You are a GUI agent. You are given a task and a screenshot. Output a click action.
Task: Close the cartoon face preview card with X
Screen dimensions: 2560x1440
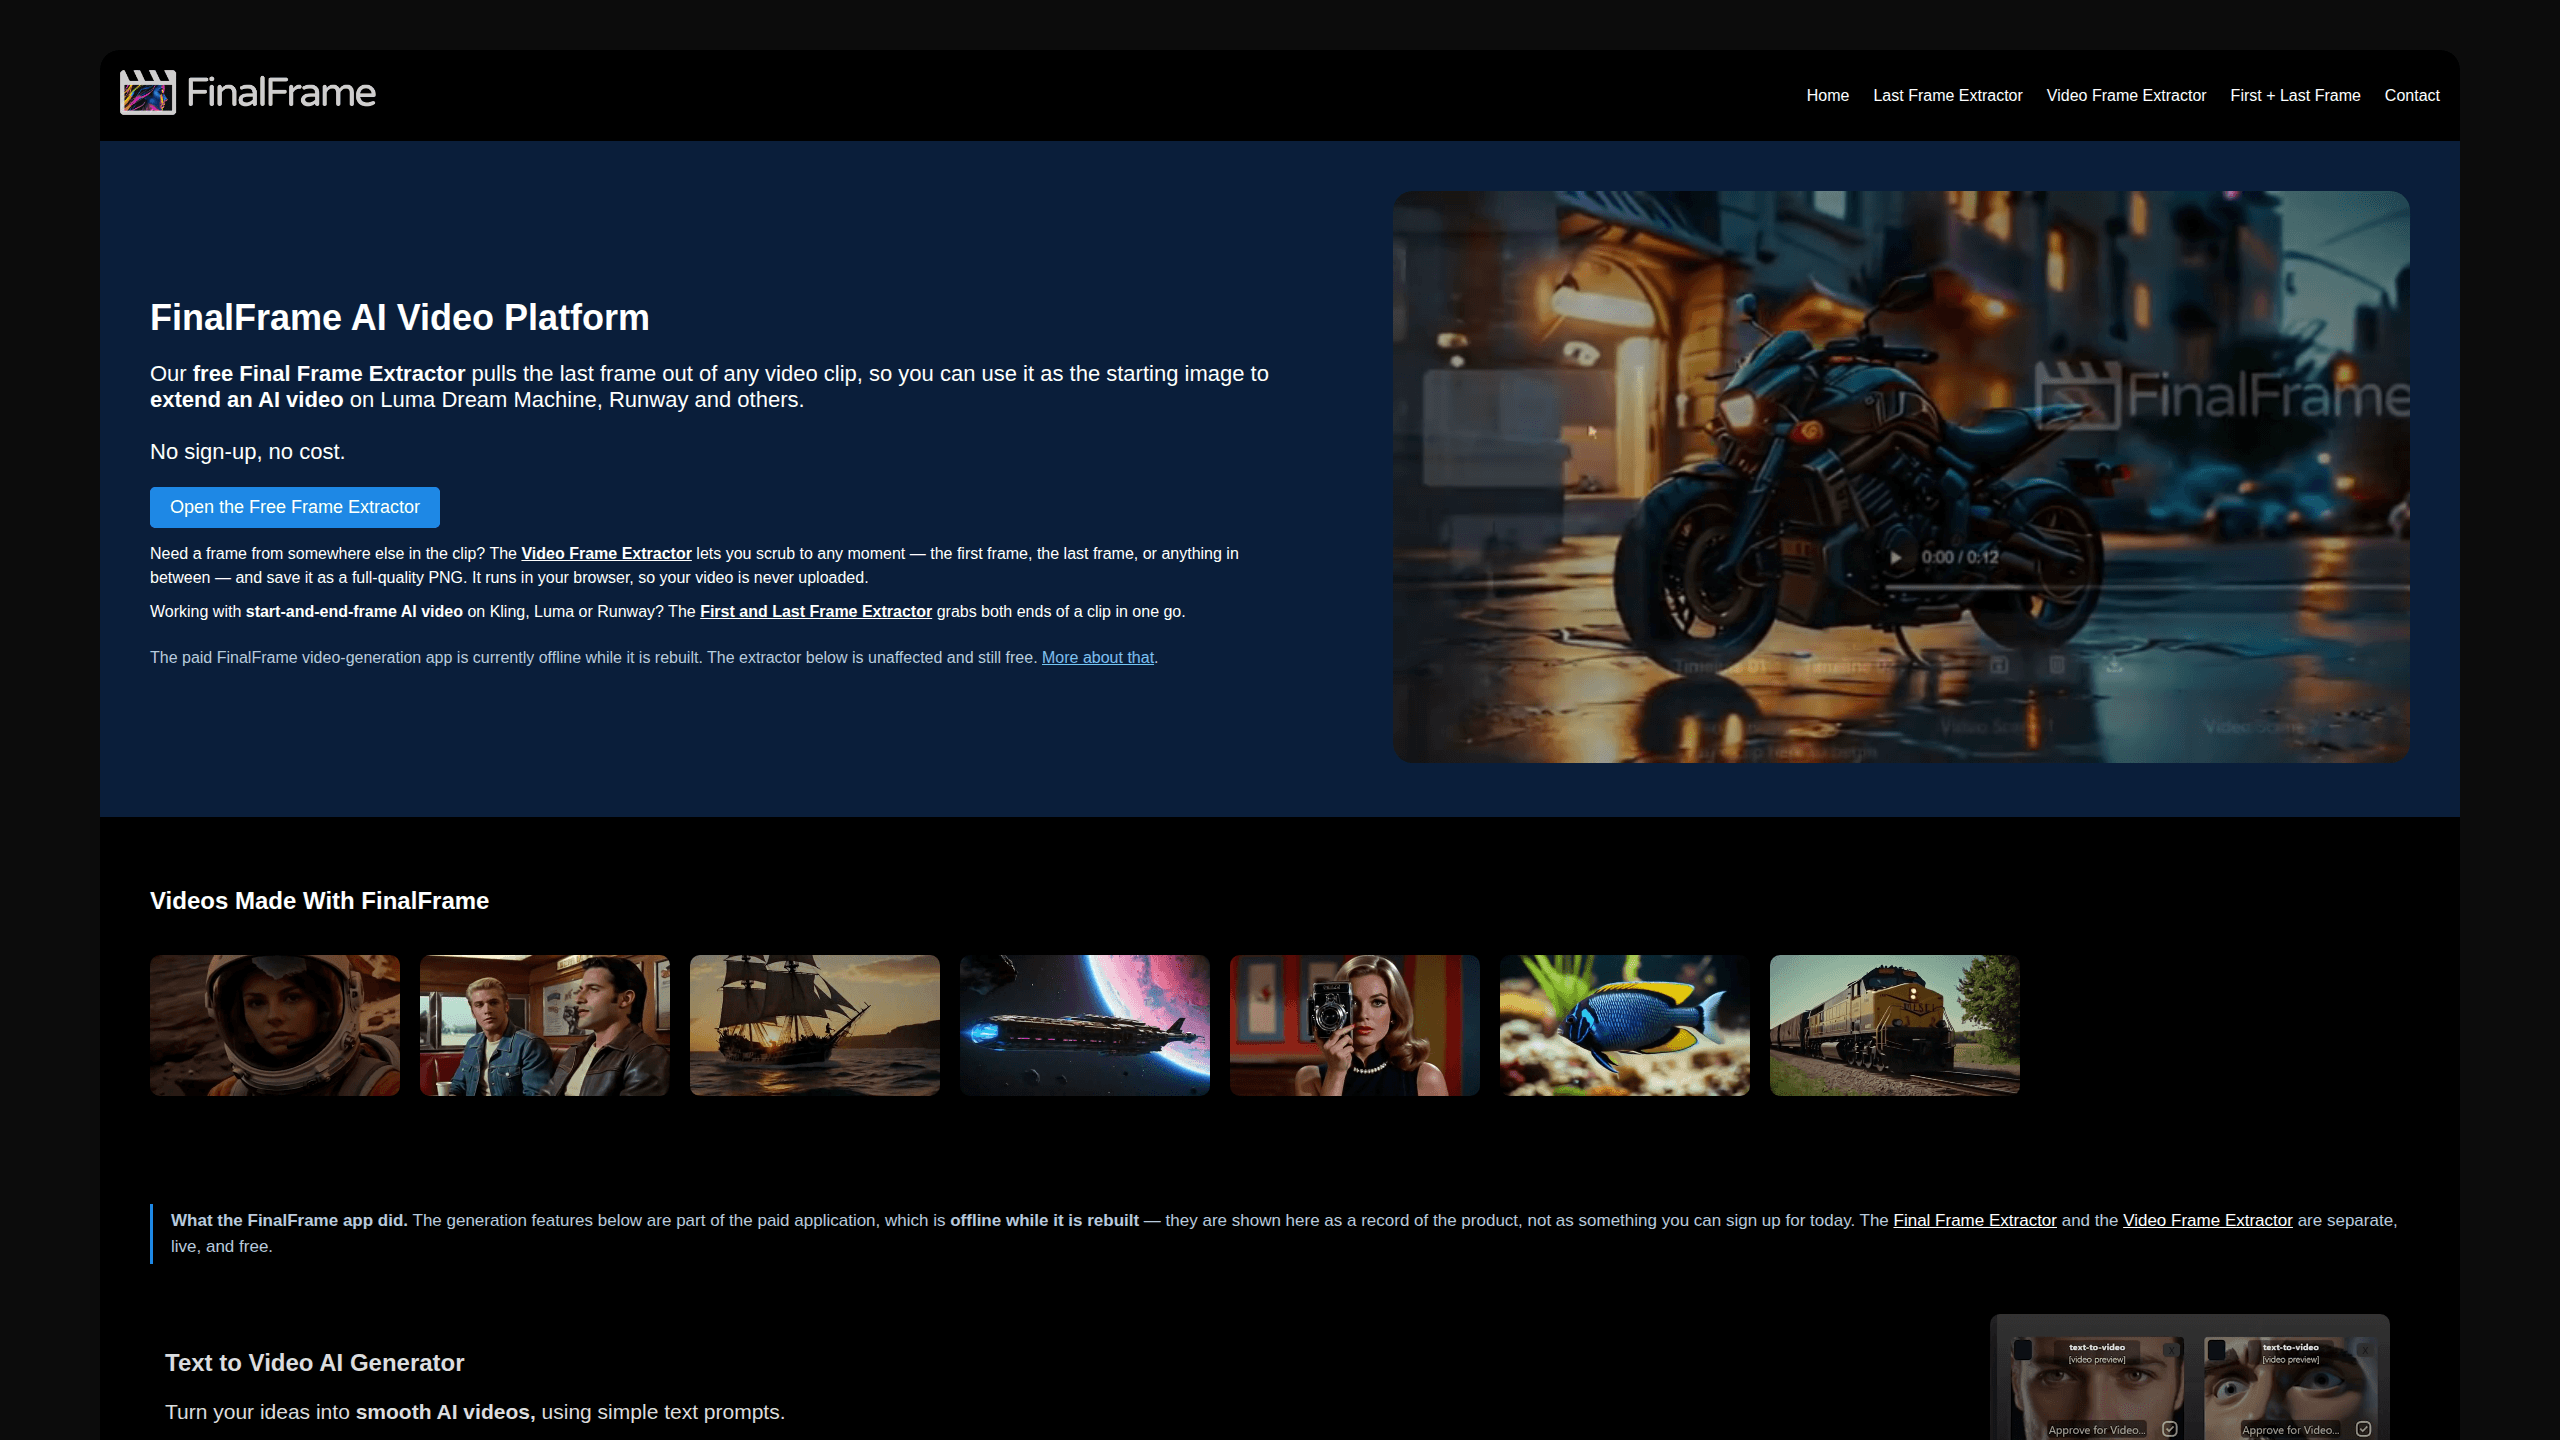click(2365, 1349)
